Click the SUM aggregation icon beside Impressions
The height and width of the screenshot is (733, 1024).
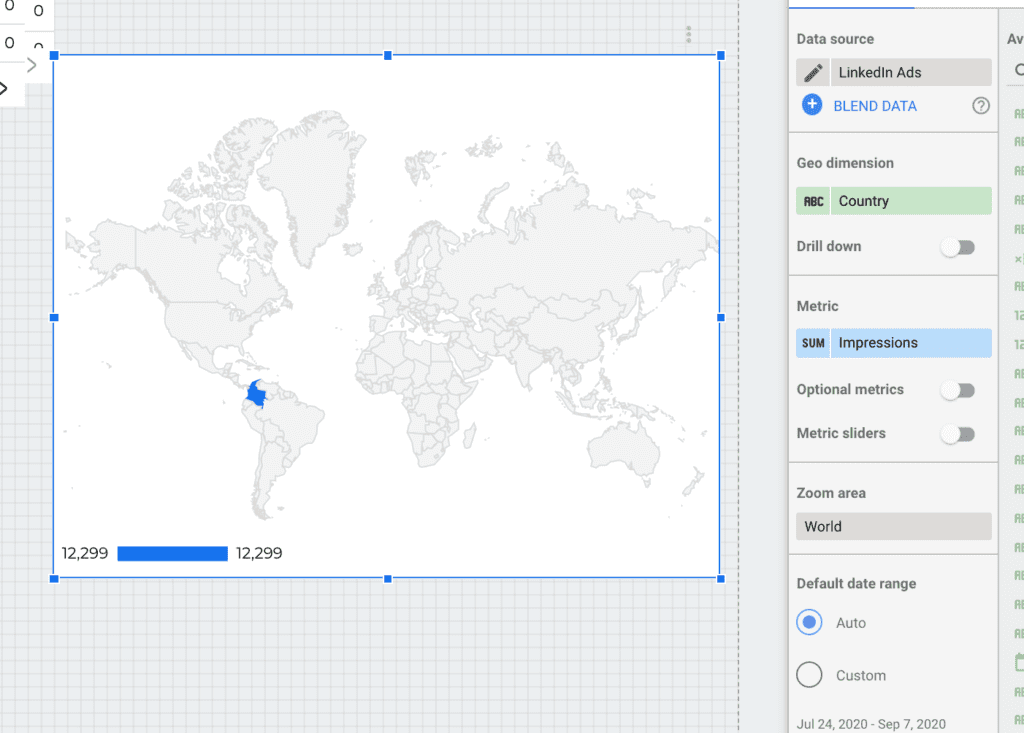(813, 343)
